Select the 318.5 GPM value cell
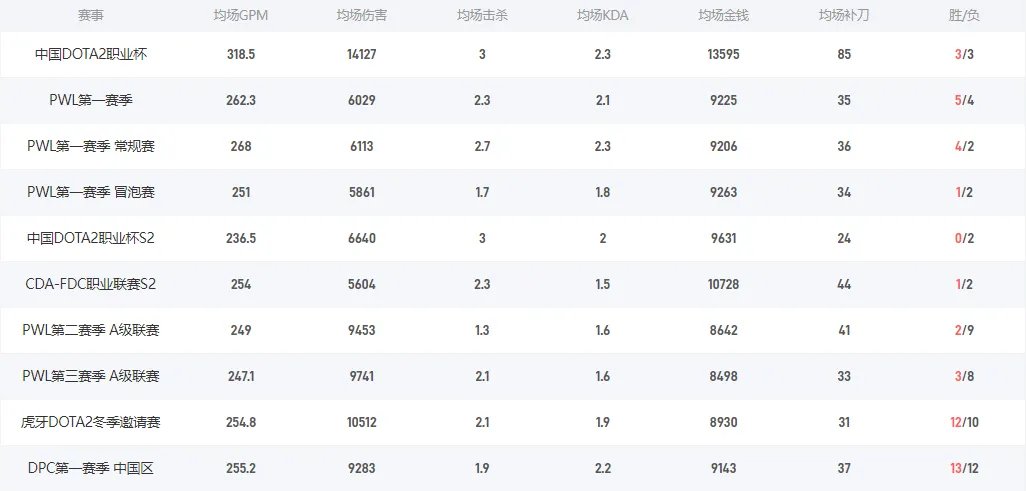This screenshot has height=491, width=1026. point(241,54)
